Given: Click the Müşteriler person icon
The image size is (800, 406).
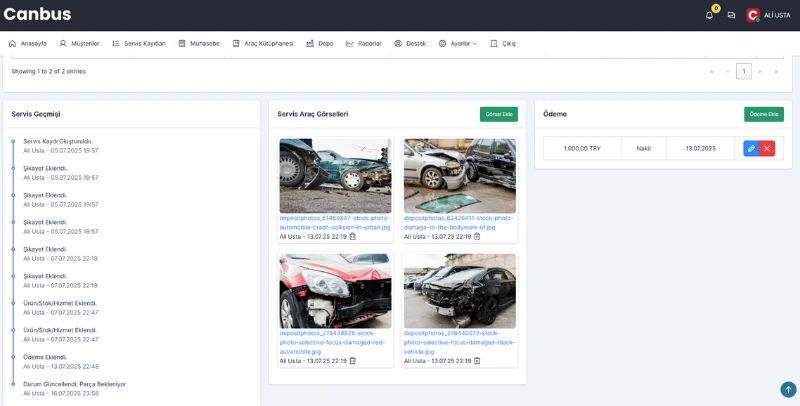Looking at the screenshot, I should (63, 43).
